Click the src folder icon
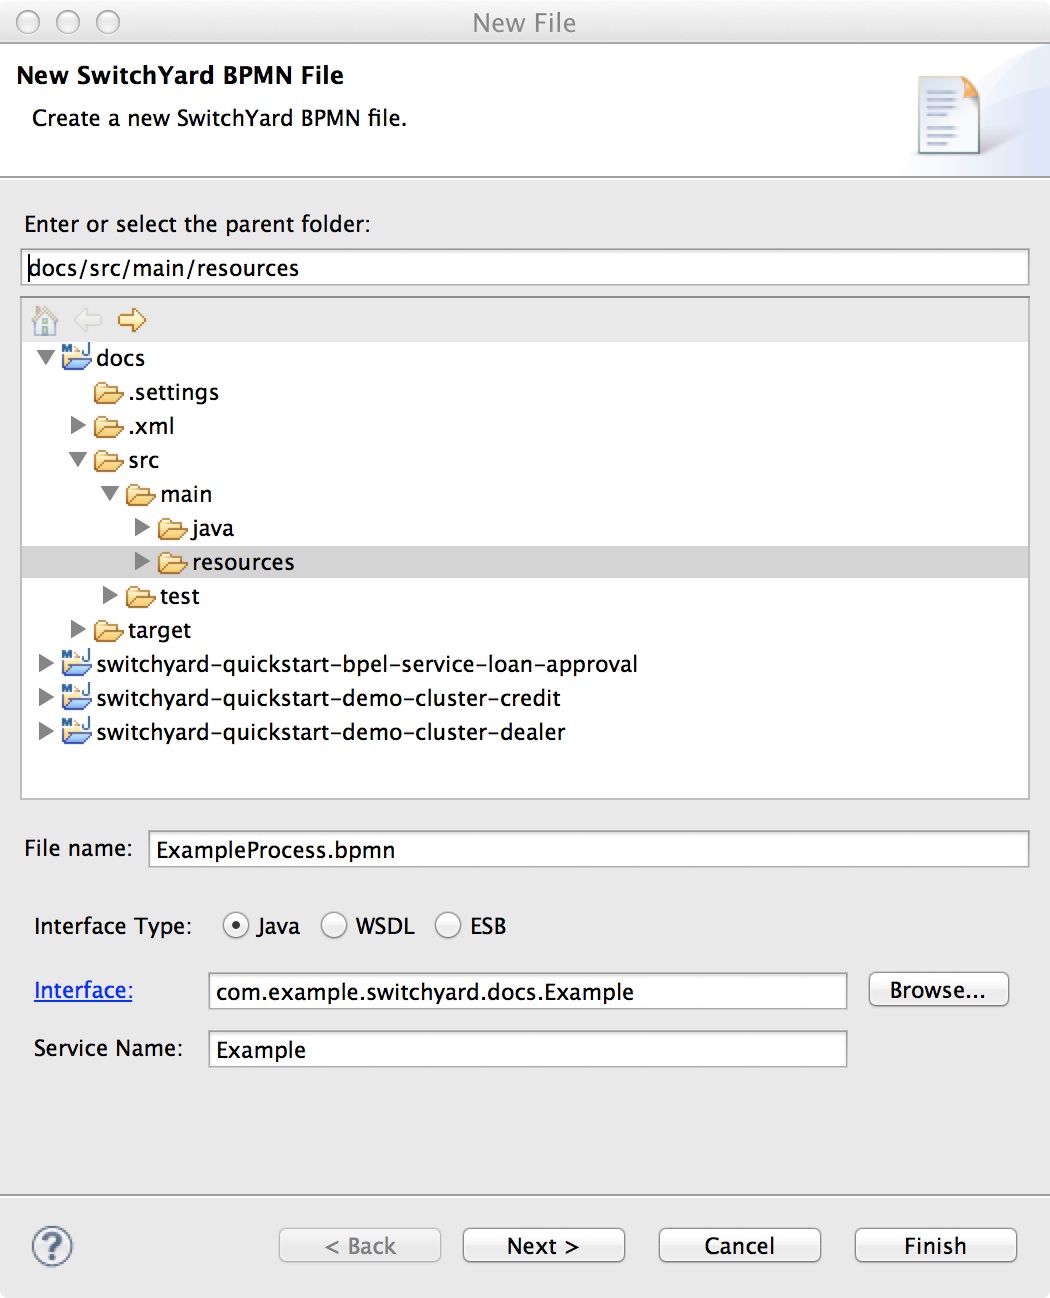The width and height of the screenshot is (1050, 1298). pos(108,461)
